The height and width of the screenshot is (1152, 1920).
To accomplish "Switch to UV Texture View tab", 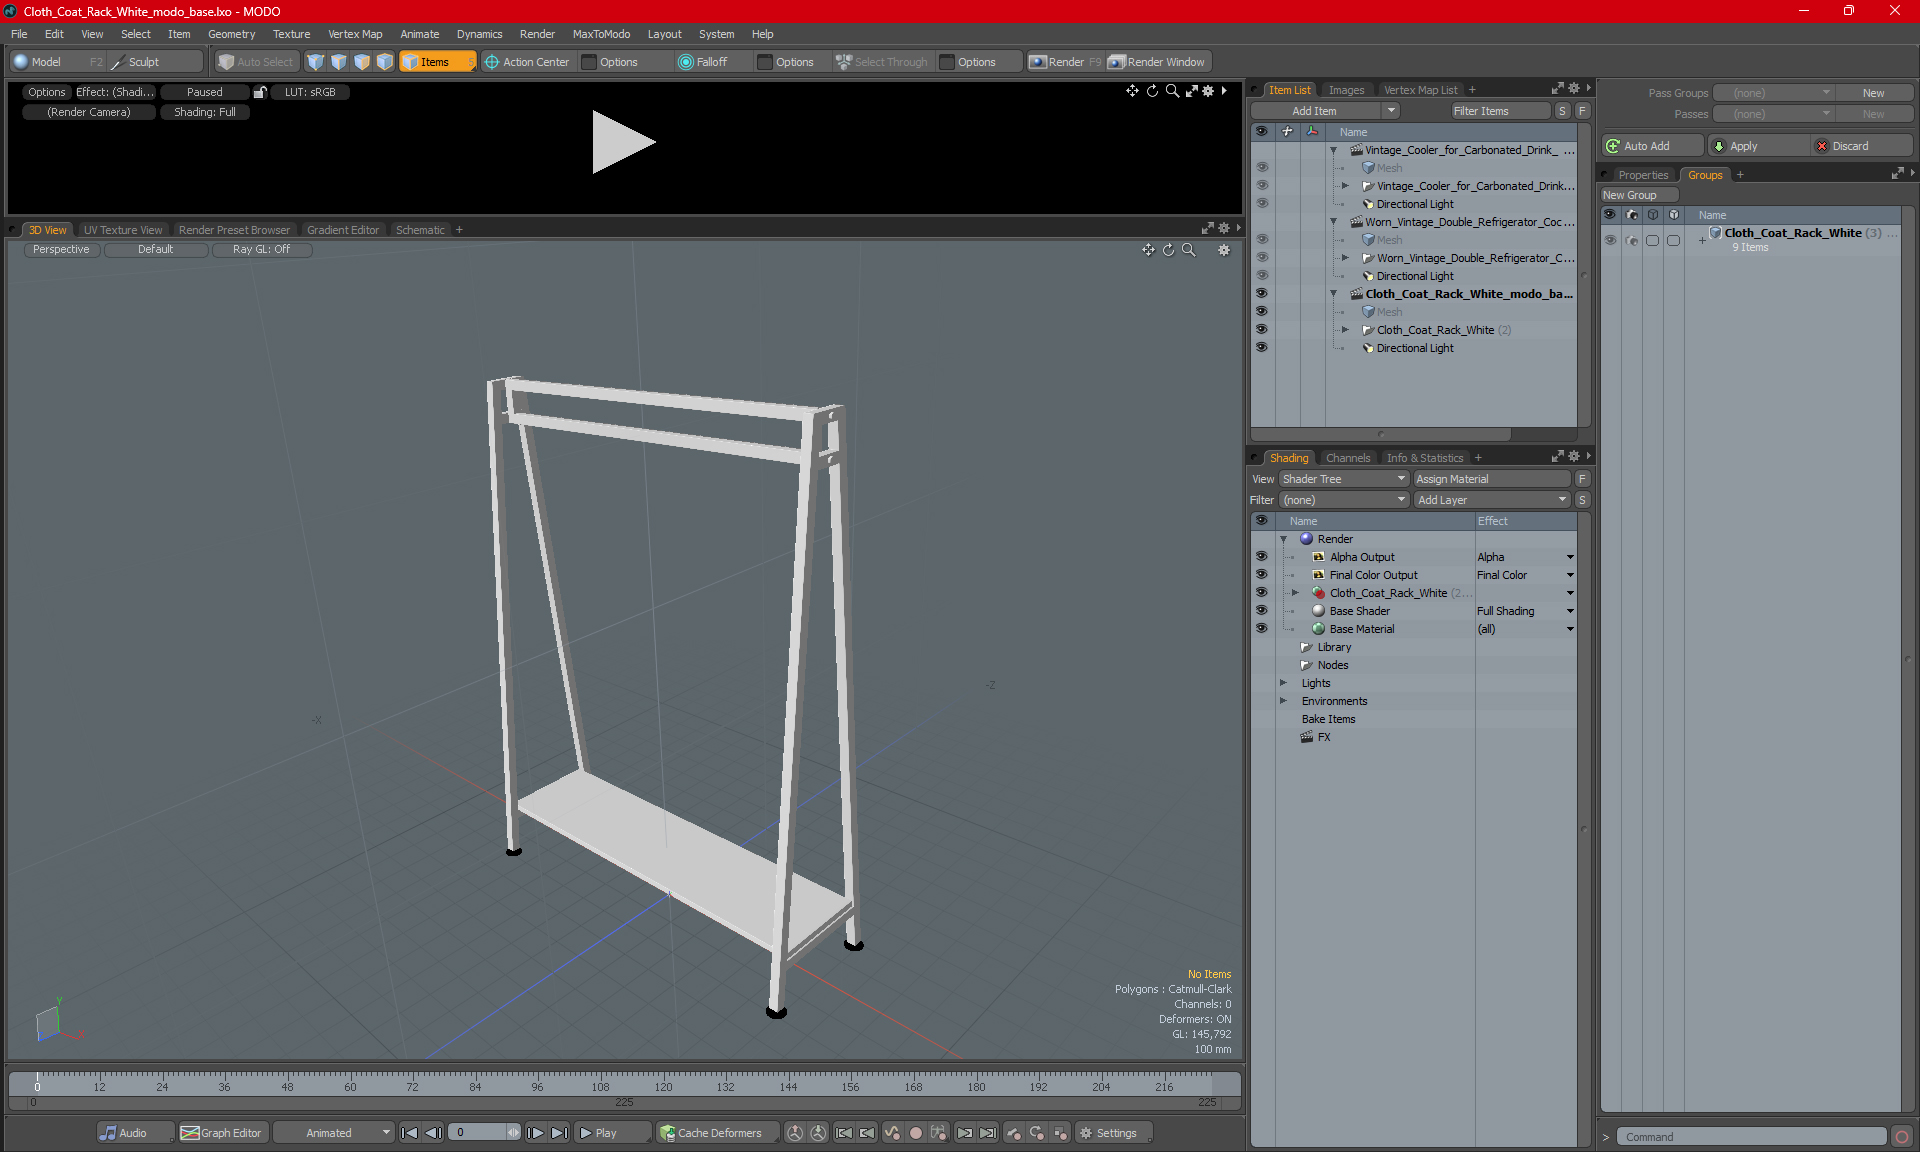I will tap(123, 230).
